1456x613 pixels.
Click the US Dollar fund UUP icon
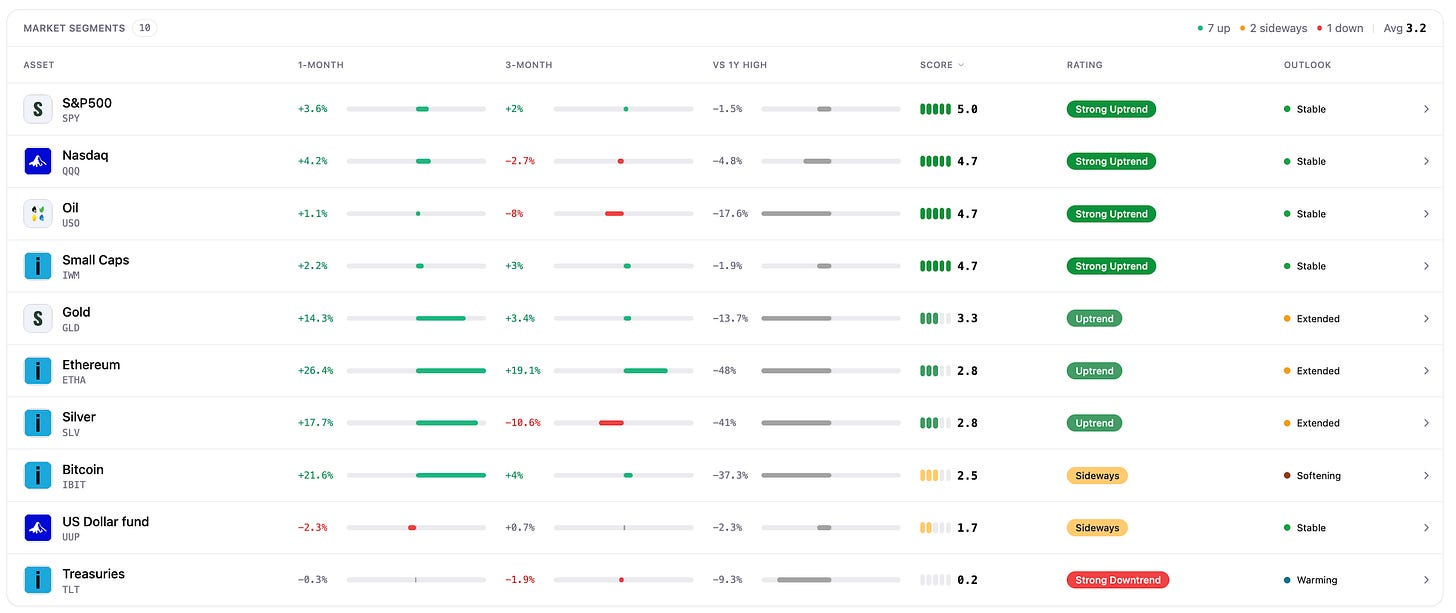tap(38, 527)
